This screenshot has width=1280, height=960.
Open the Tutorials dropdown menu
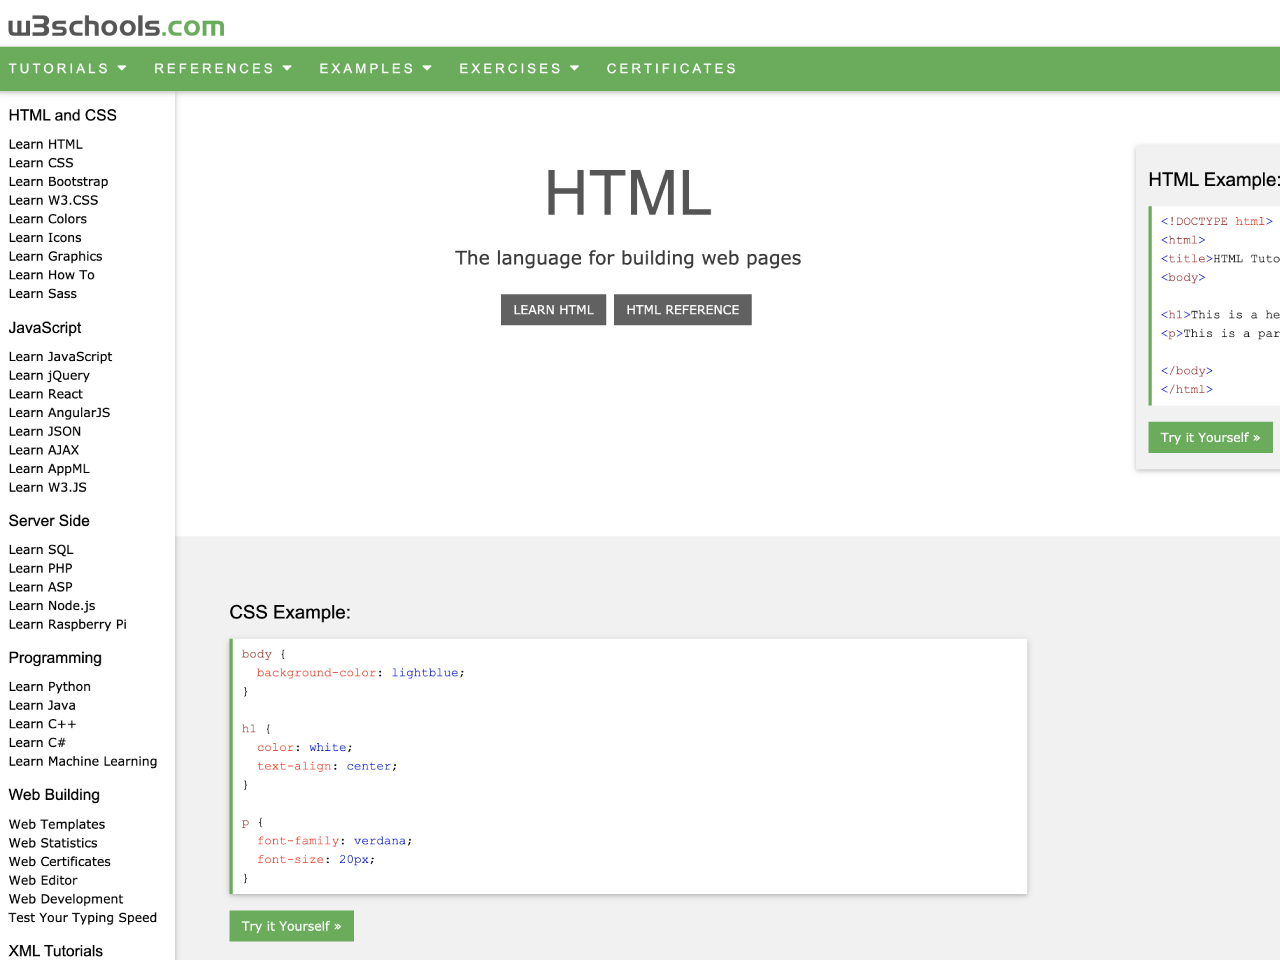pos(68,69)
